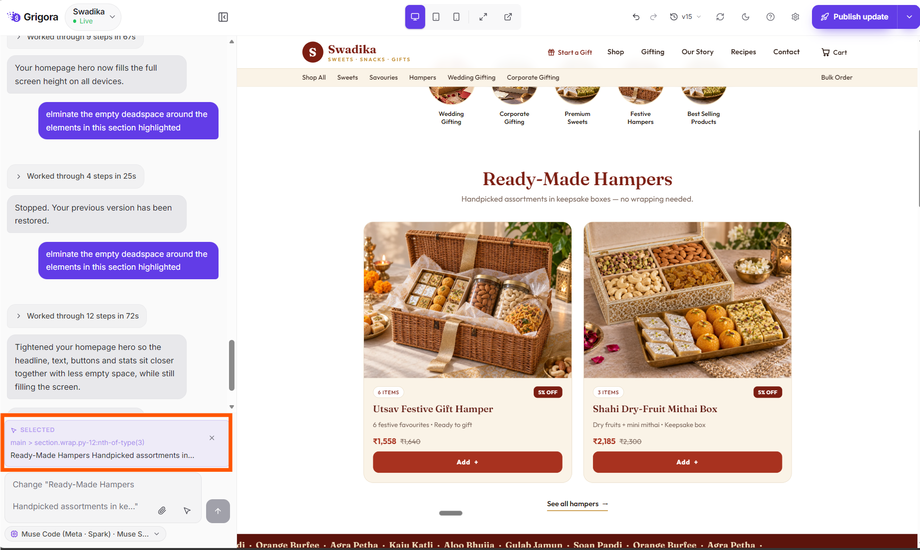The image size is (920, 550).
Task: Attach a file with paperclip icon
Action: tap(162, 511)
